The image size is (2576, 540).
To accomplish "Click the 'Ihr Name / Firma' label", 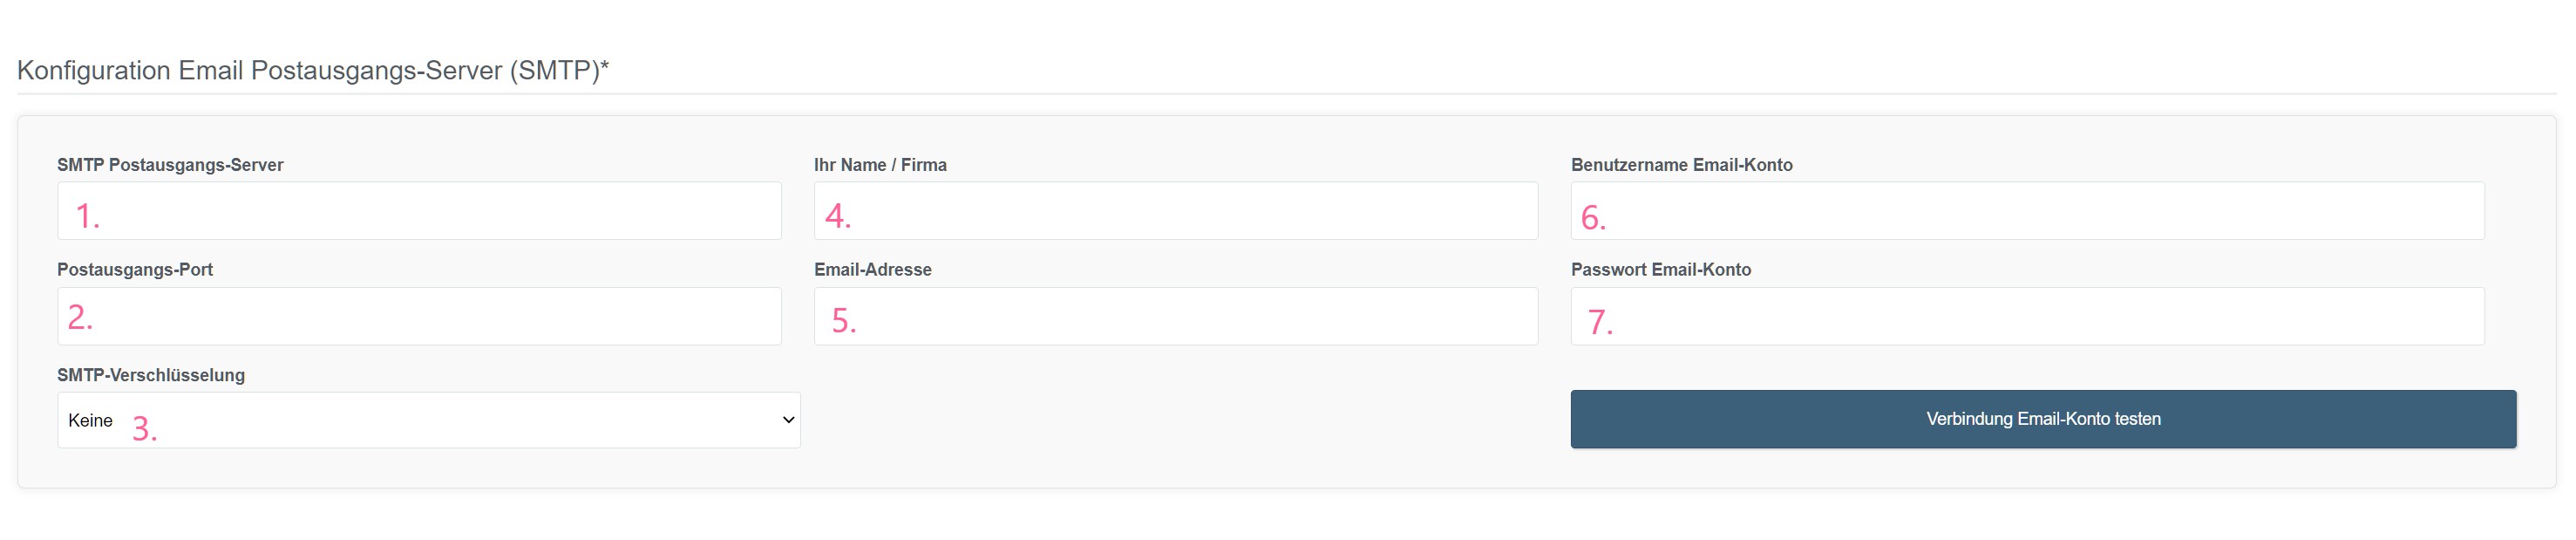I will point(880,165).
